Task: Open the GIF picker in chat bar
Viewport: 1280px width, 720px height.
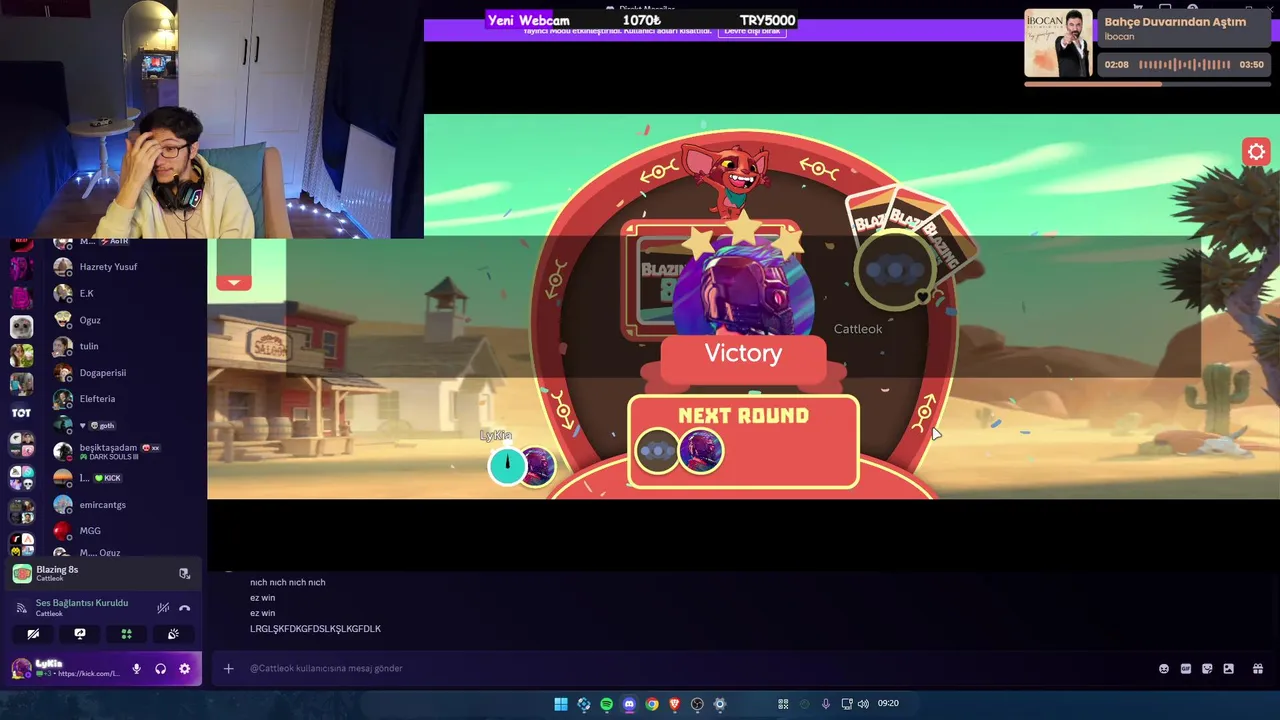Action: tap(1186, 668)
